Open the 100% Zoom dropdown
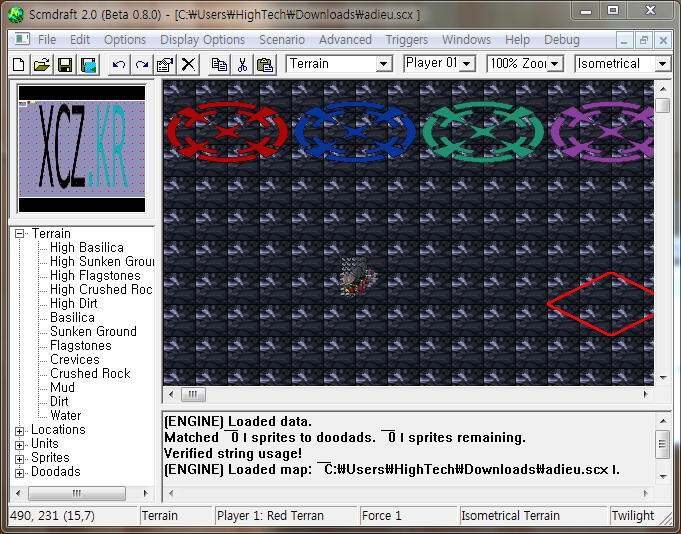 click(555, 64)
